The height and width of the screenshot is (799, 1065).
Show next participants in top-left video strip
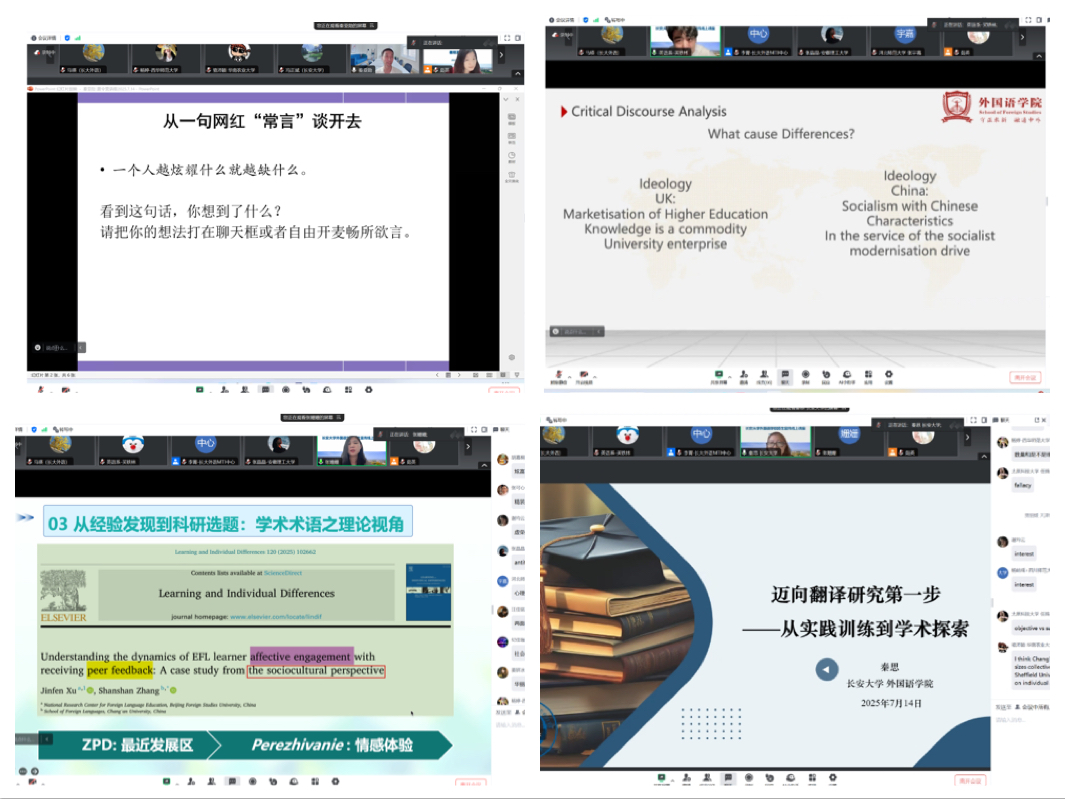tap(501, 56)
